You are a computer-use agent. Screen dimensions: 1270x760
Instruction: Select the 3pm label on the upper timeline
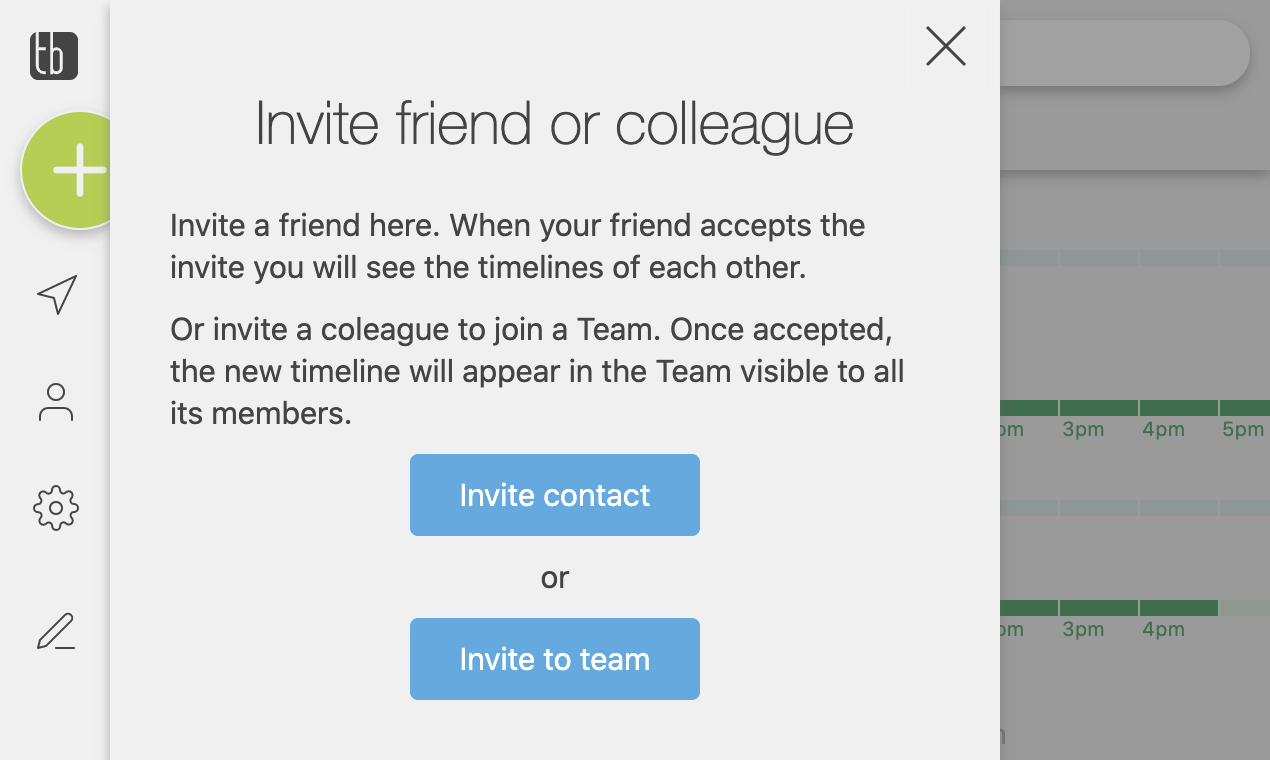1084,429
